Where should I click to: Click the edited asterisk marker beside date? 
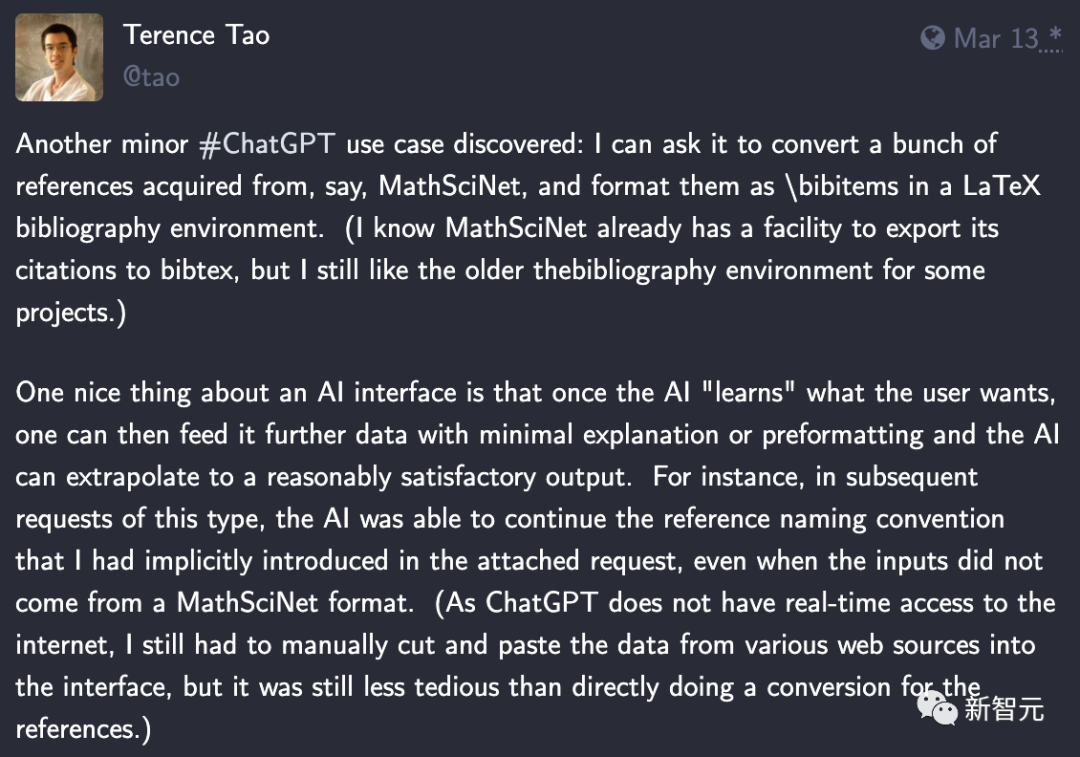tap(1053, 34)
